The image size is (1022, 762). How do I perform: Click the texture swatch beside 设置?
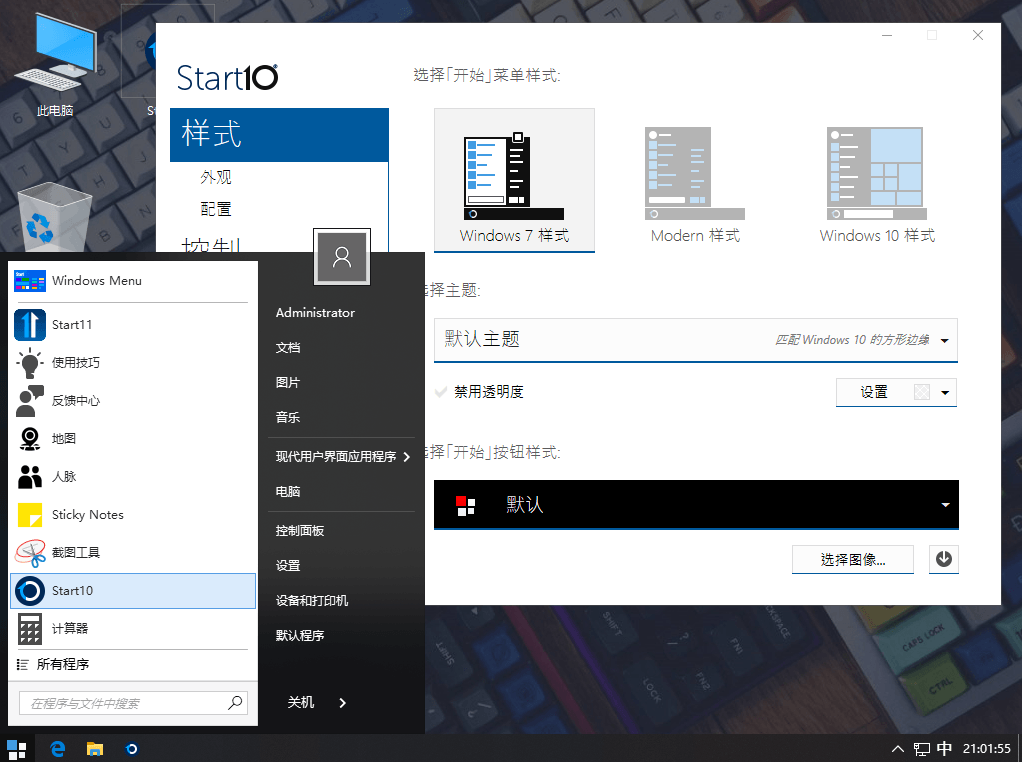pyautogui.click(x=922, y=392)
